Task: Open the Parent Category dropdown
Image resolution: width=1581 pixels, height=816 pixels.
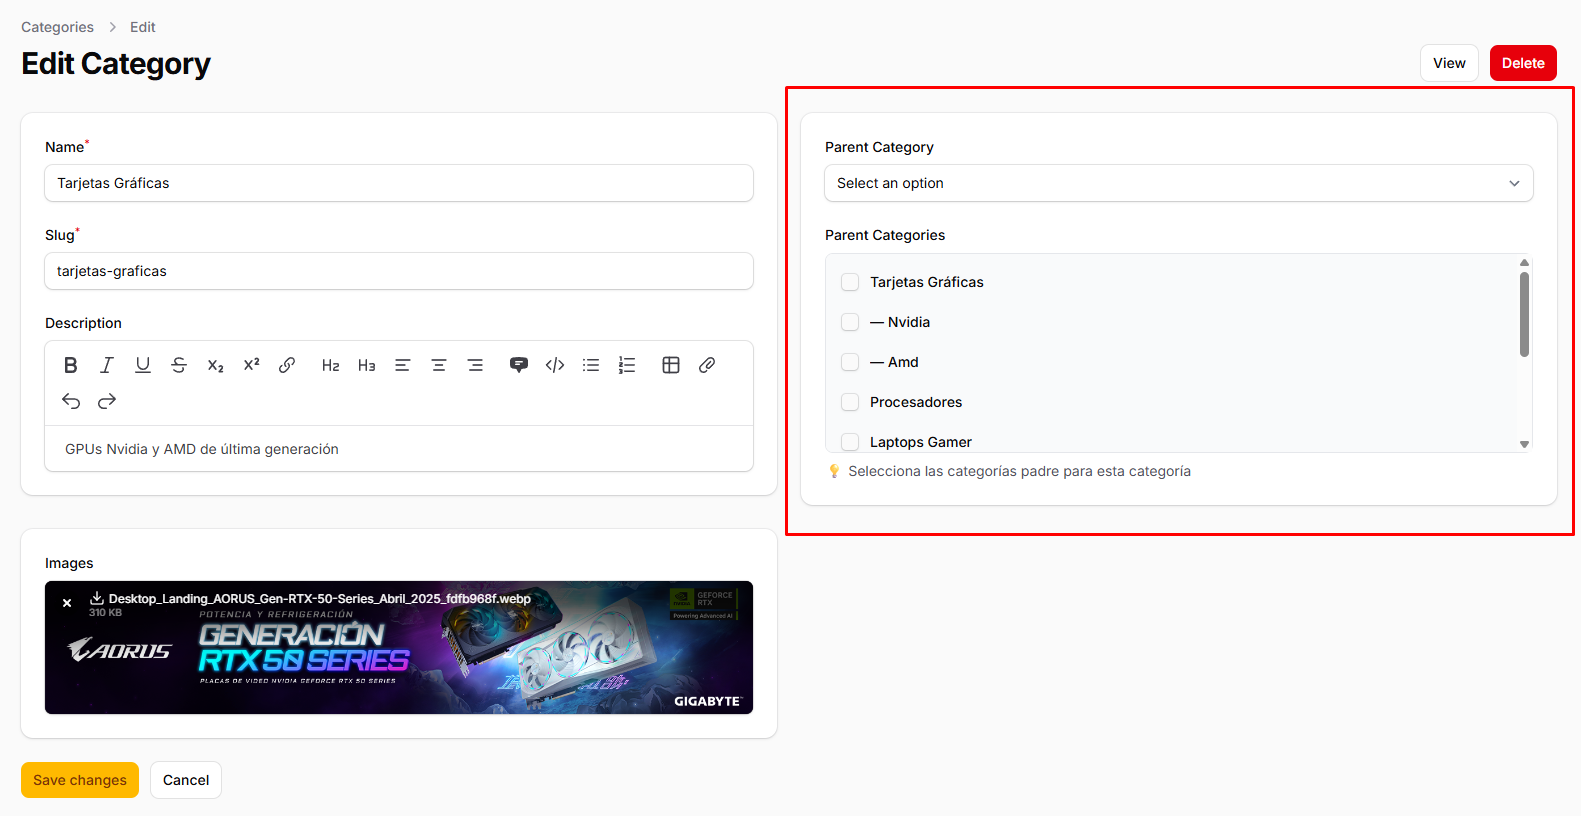Action: (x=1178, y=183)
